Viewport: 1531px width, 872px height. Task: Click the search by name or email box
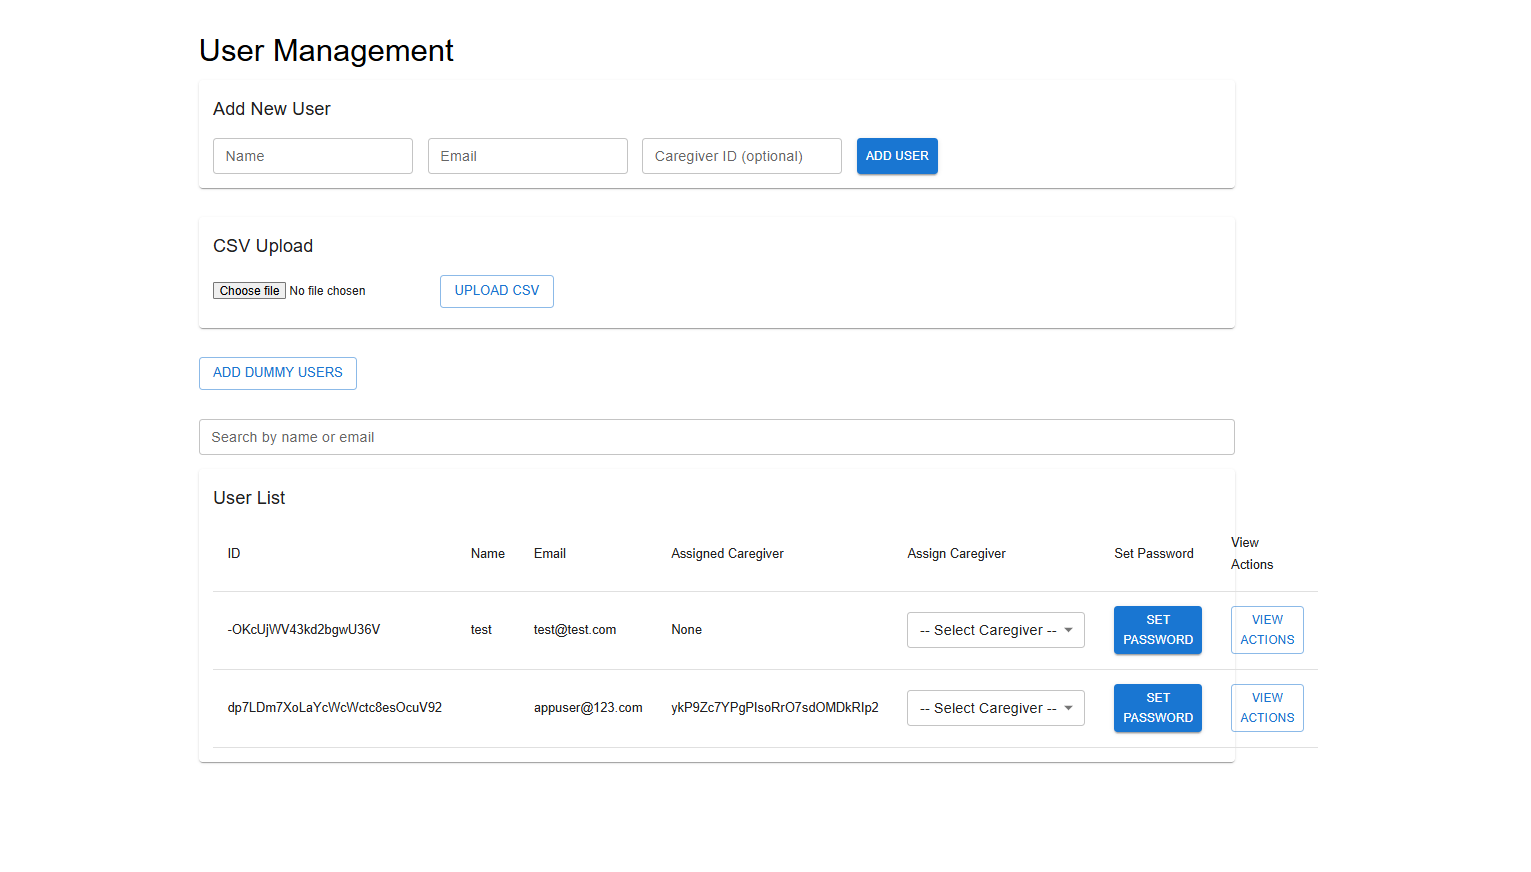pyautogui.click(x=716, y=436)
